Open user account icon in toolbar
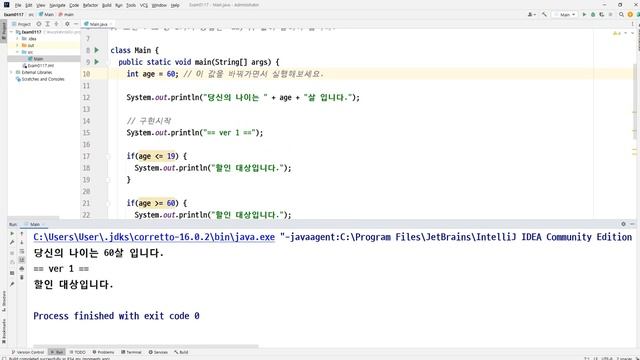Viewport: 640px width, 360px height. (531, 14)
